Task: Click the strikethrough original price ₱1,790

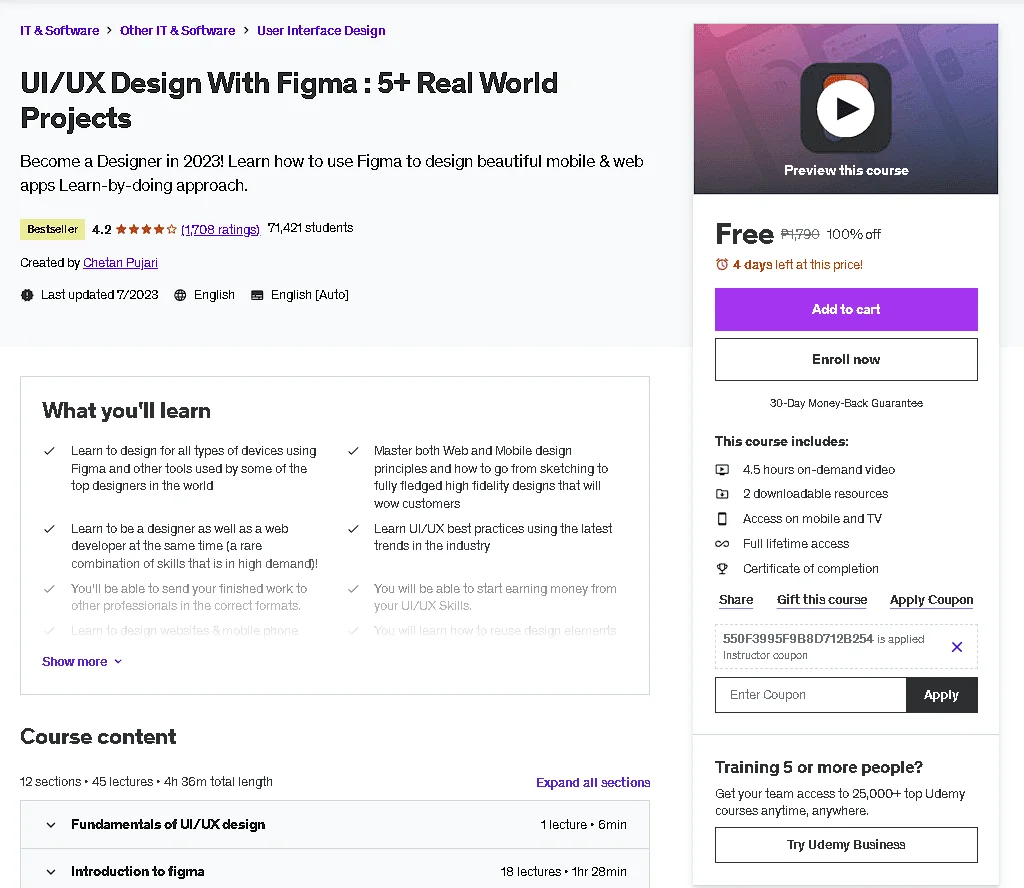Action: (800, 234)
